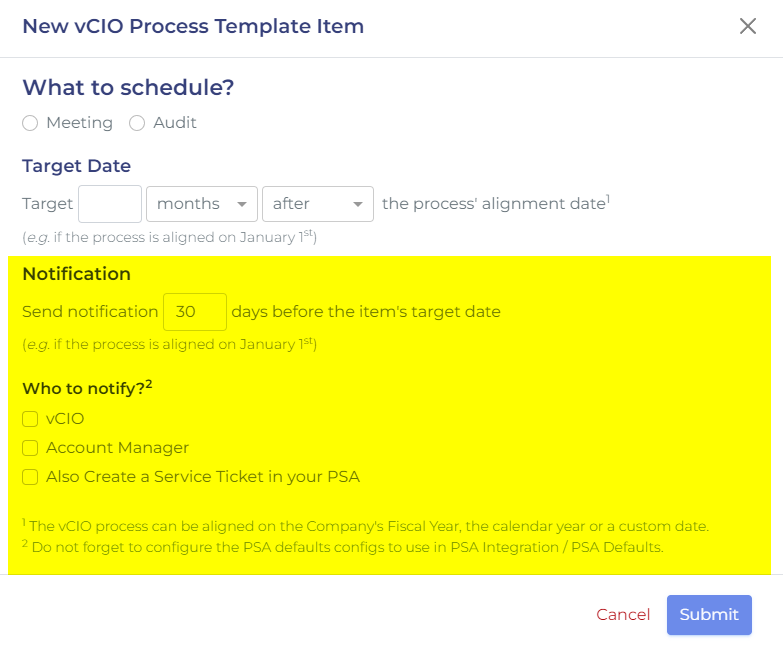783x652 pixels.
Task: Click the Meeting option label text
Action: pos(79,123)
